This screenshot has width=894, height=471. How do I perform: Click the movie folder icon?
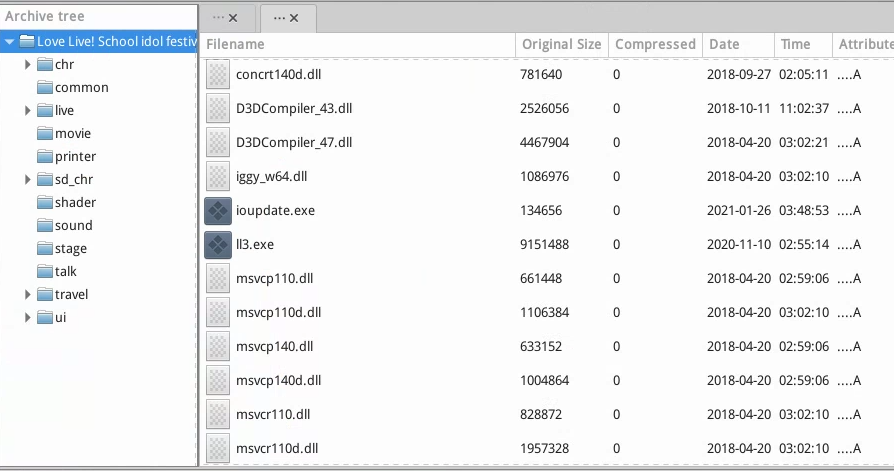click(45, 133)
